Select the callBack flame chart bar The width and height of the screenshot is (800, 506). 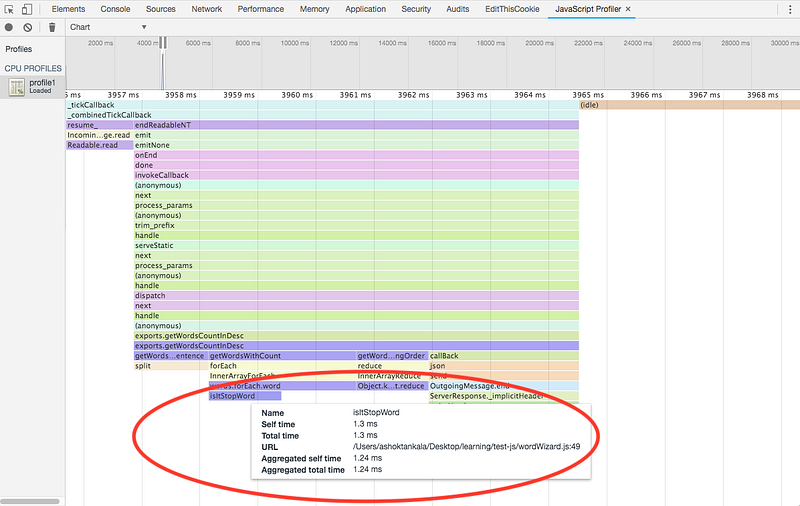click(503, 356)
